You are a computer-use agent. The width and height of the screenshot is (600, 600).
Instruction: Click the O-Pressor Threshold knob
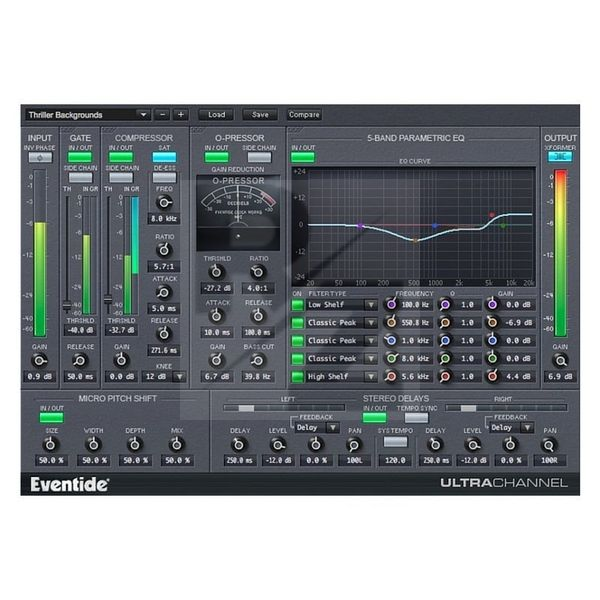click(x=217, y=272)
